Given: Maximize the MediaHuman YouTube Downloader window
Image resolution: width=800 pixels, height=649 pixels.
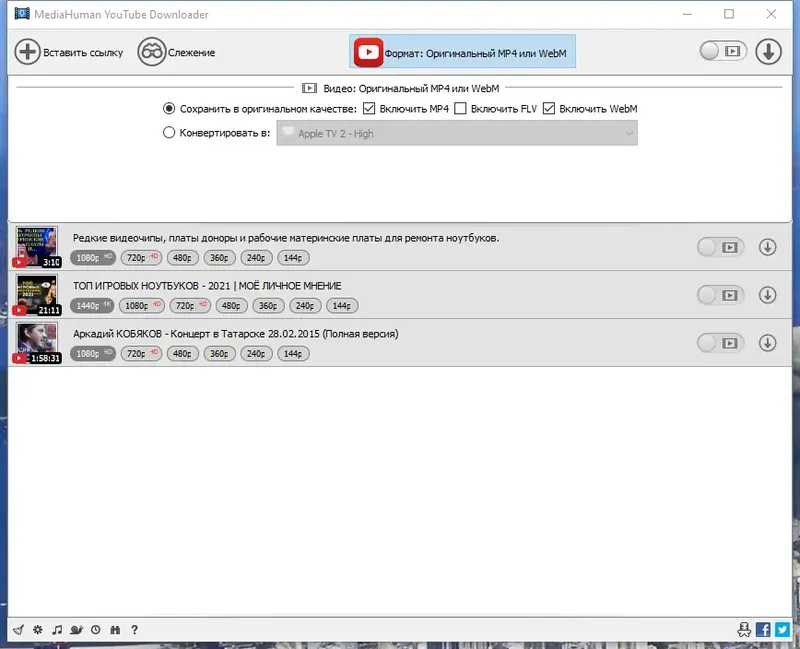Looking at the screenshot, I should (729, 14).
